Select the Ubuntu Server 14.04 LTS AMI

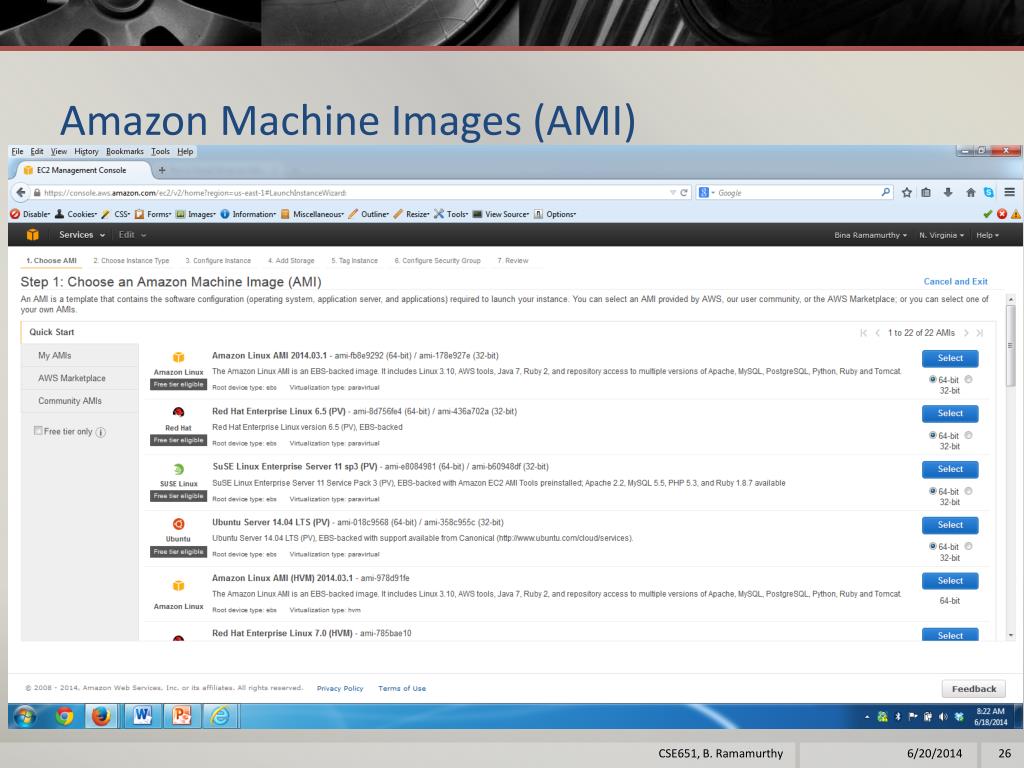(950, 525)
